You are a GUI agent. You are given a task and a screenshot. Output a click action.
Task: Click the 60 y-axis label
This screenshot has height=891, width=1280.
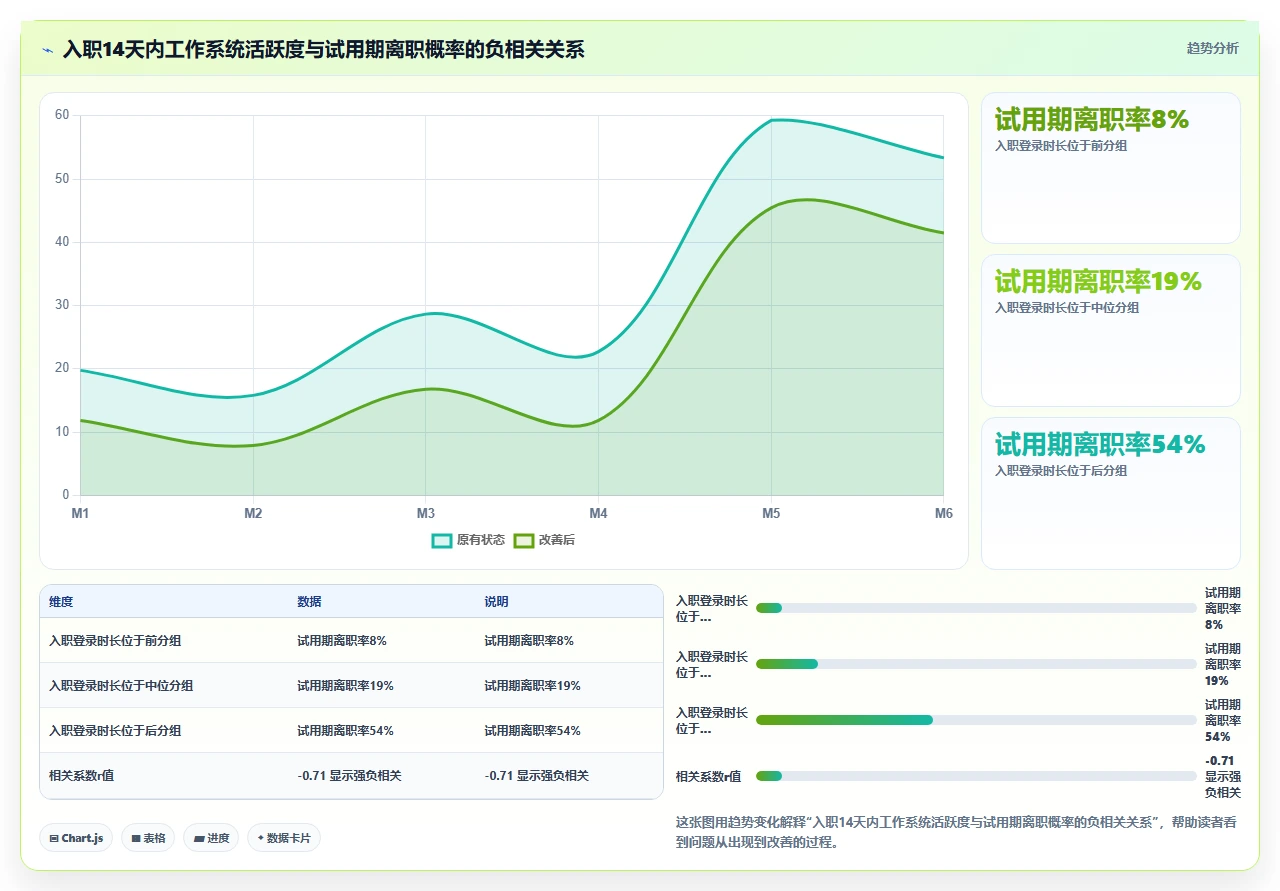(x=62, y=115)
